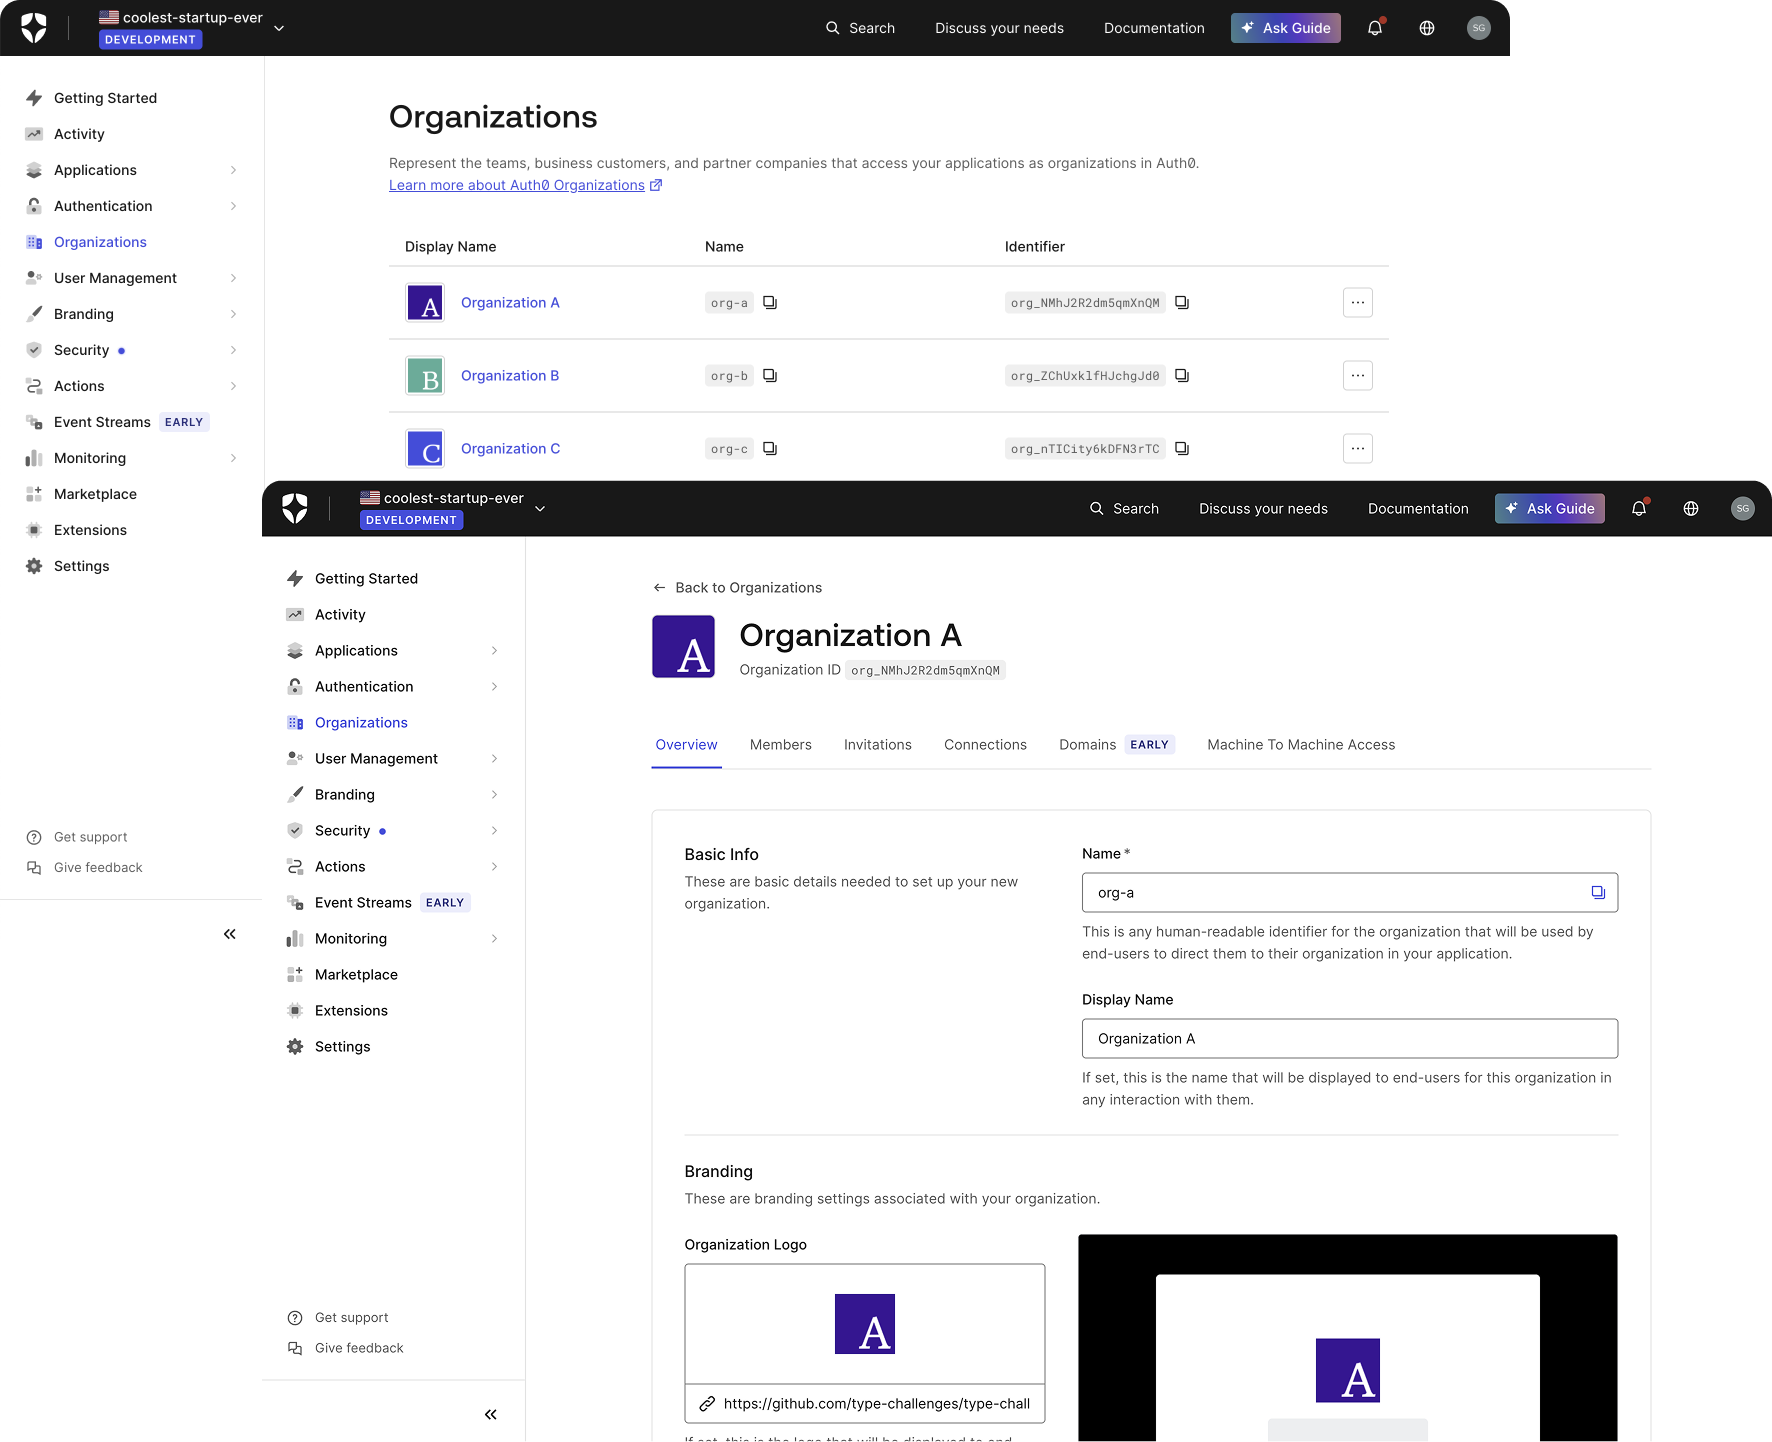Copy Organization B's identifier via the copy icon
The width and height of the screenshot is (1772, 1442).
tap(1181, 375)
